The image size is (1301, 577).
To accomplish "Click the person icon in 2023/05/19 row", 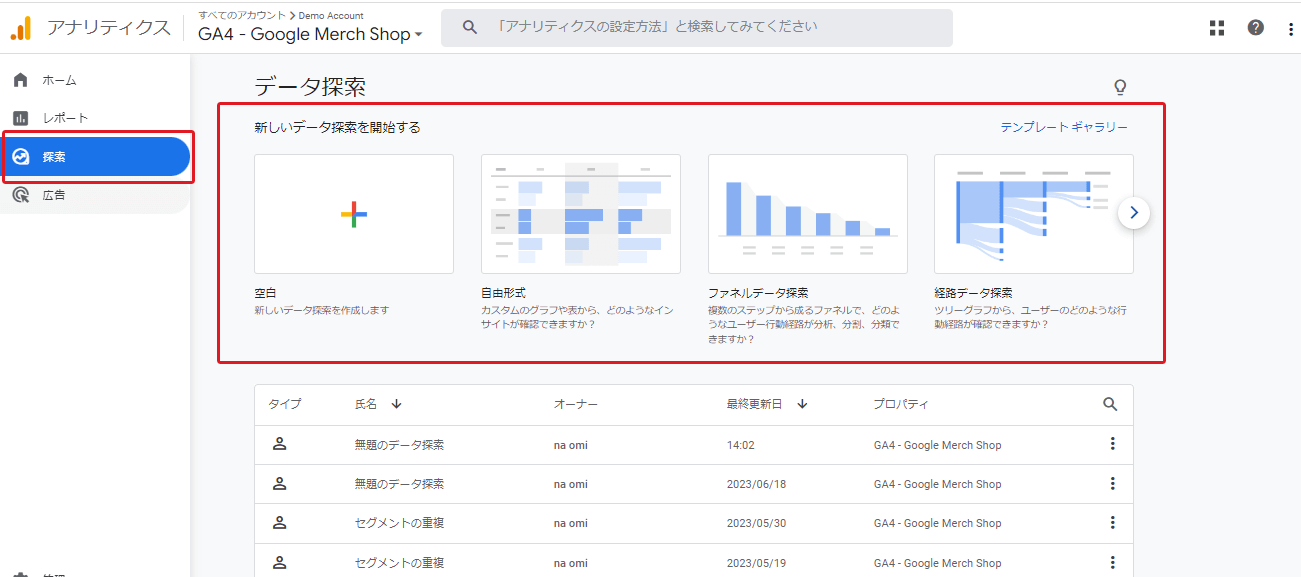I will point(280,563).
